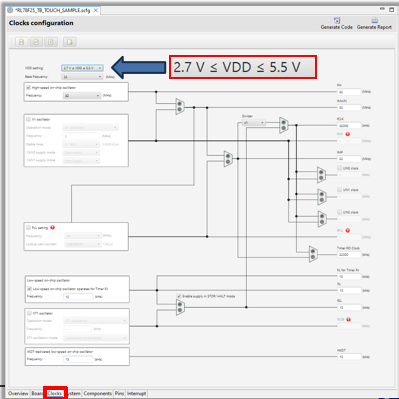Switch to the Board tab
The height and width of the screenshot is (399, 399).
[x=37, y=393]
